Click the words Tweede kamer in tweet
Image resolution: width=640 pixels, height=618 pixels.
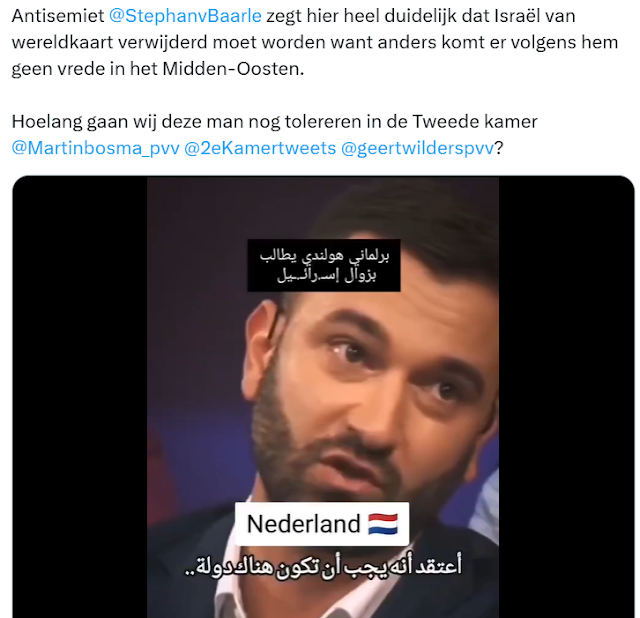475,122
